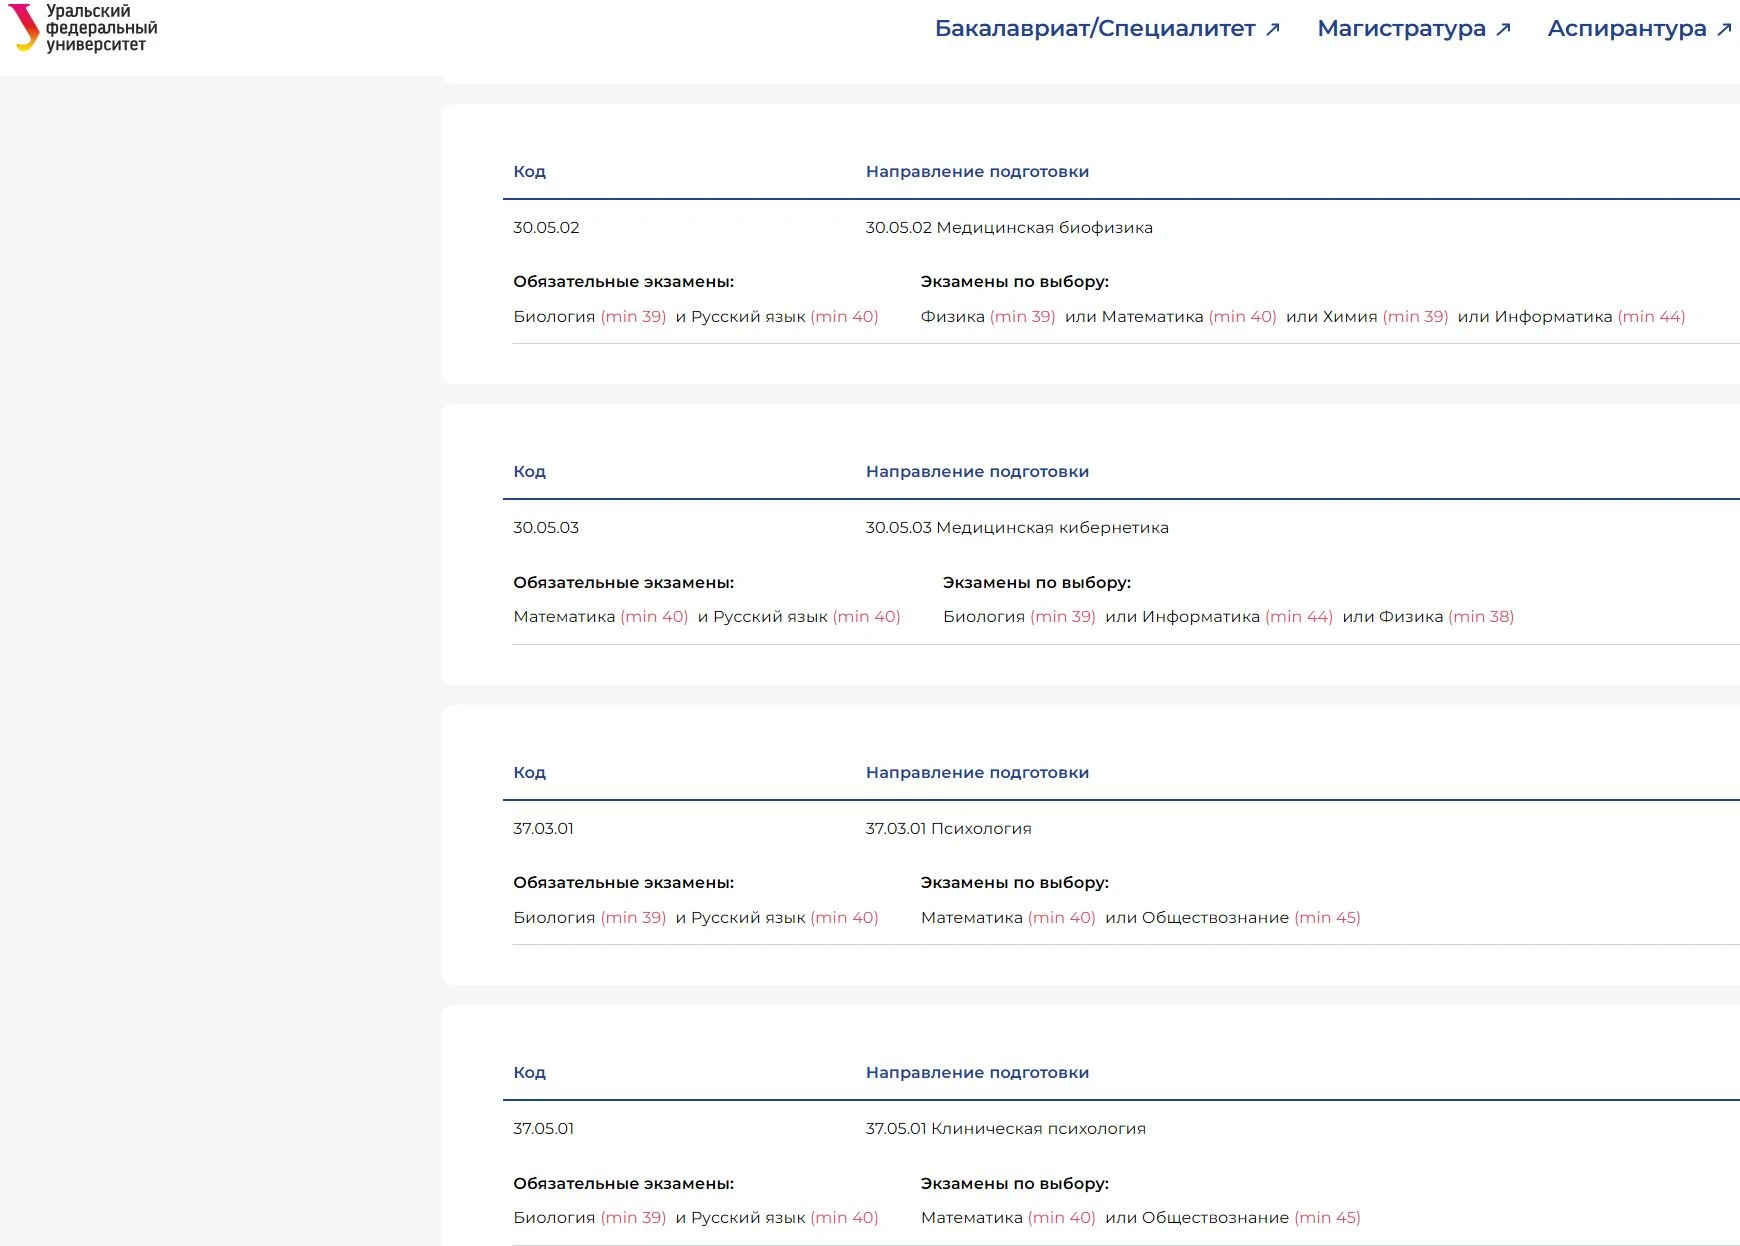Click the Код header above 30.05.03
This screenshot has height=1246, width=1740.
(x=529, y=472)
